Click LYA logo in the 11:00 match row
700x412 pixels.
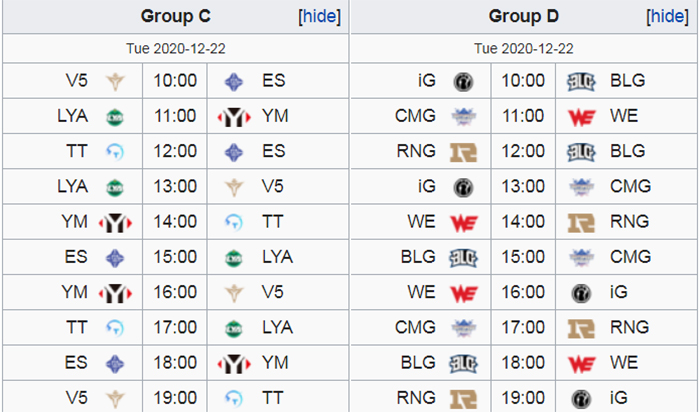coord(115,117)
